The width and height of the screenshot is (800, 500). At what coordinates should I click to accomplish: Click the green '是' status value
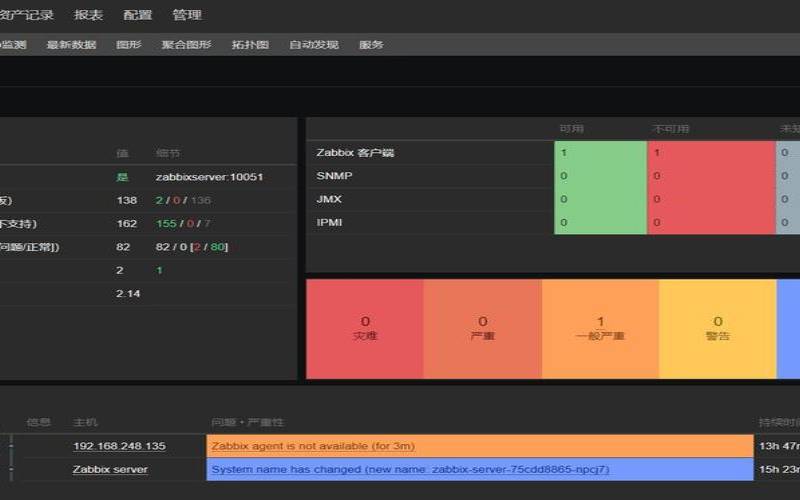coord(122,177)
